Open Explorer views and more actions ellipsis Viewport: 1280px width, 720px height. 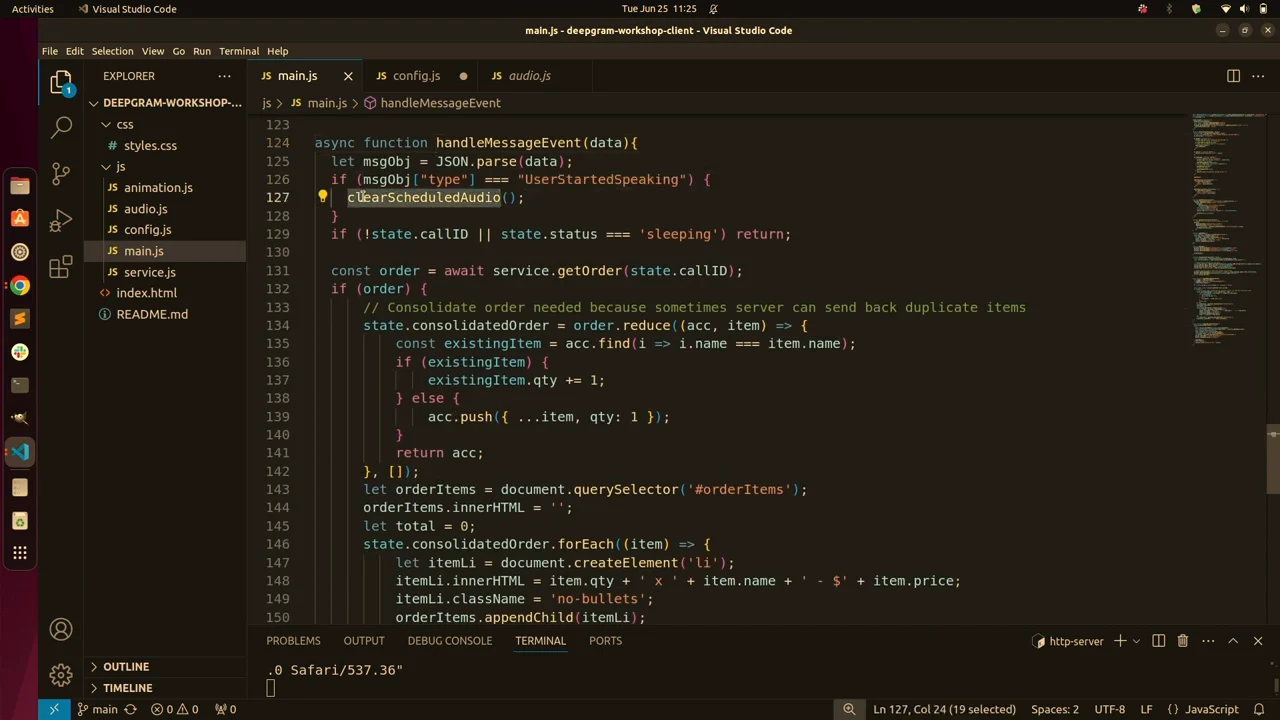224,76
